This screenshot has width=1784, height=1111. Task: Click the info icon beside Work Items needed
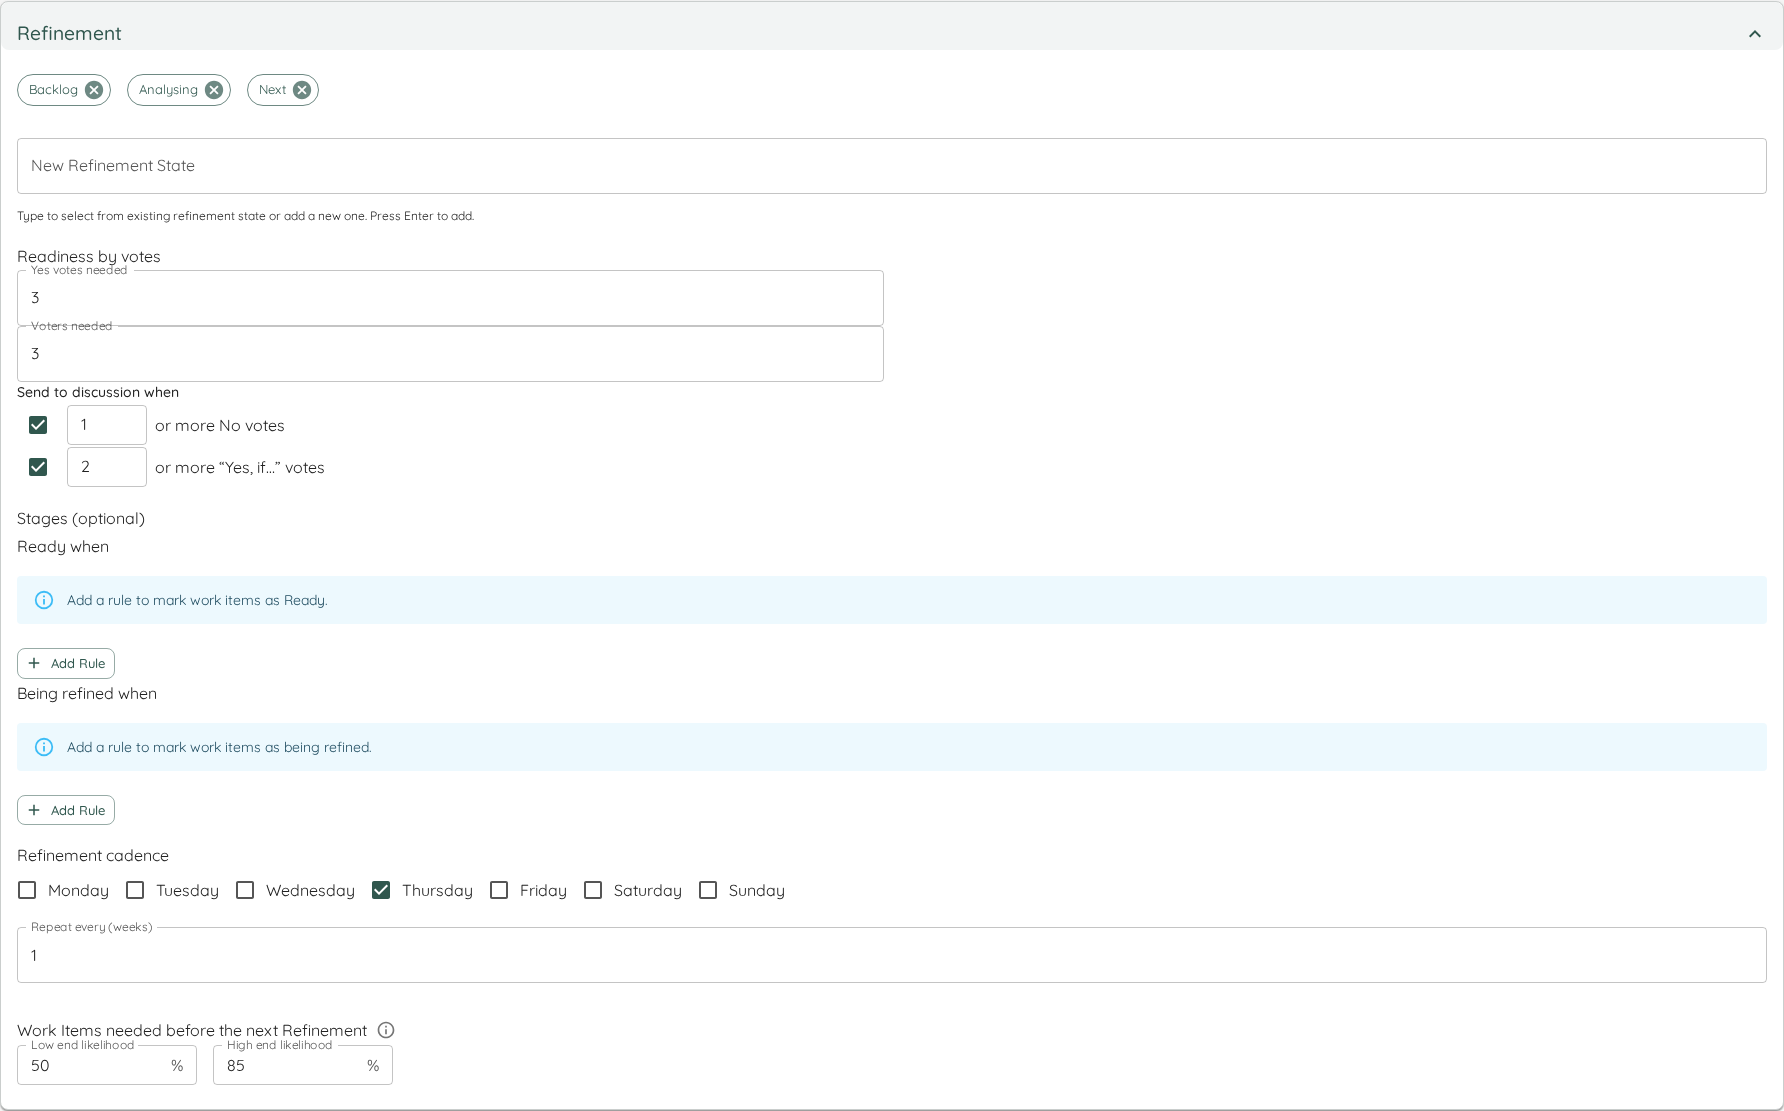pos(386,1030)
